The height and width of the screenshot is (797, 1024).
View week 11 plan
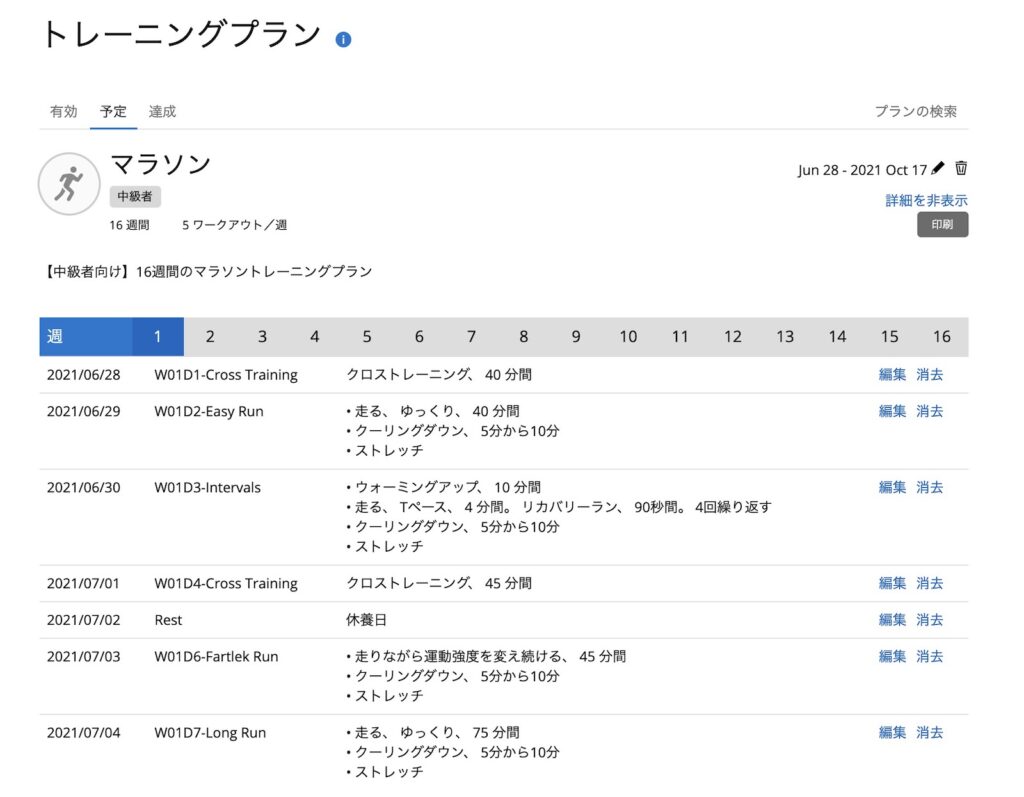coord(680,336)
